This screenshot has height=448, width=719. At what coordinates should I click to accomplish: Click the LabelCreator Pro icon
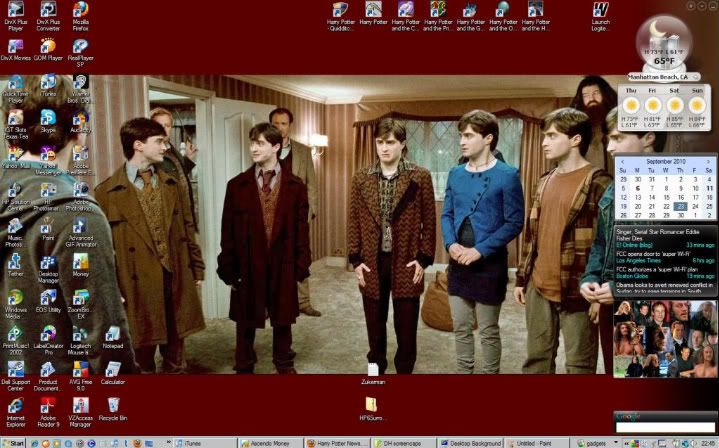(x=48, y=341)
